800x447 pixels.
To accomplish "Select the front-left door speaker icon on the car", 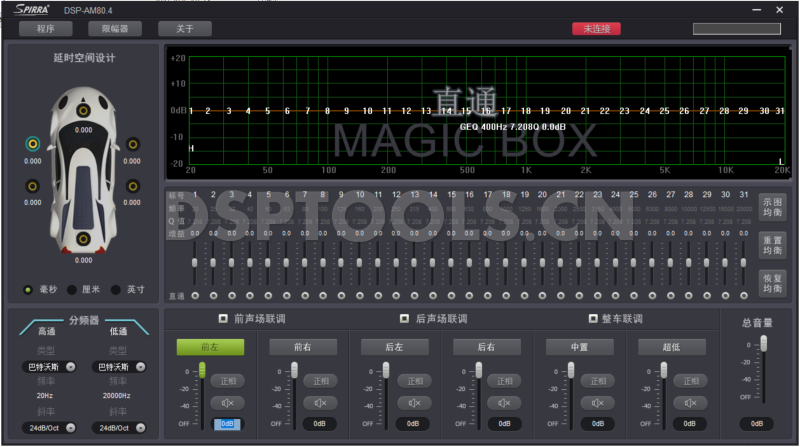I will [33, 144].
